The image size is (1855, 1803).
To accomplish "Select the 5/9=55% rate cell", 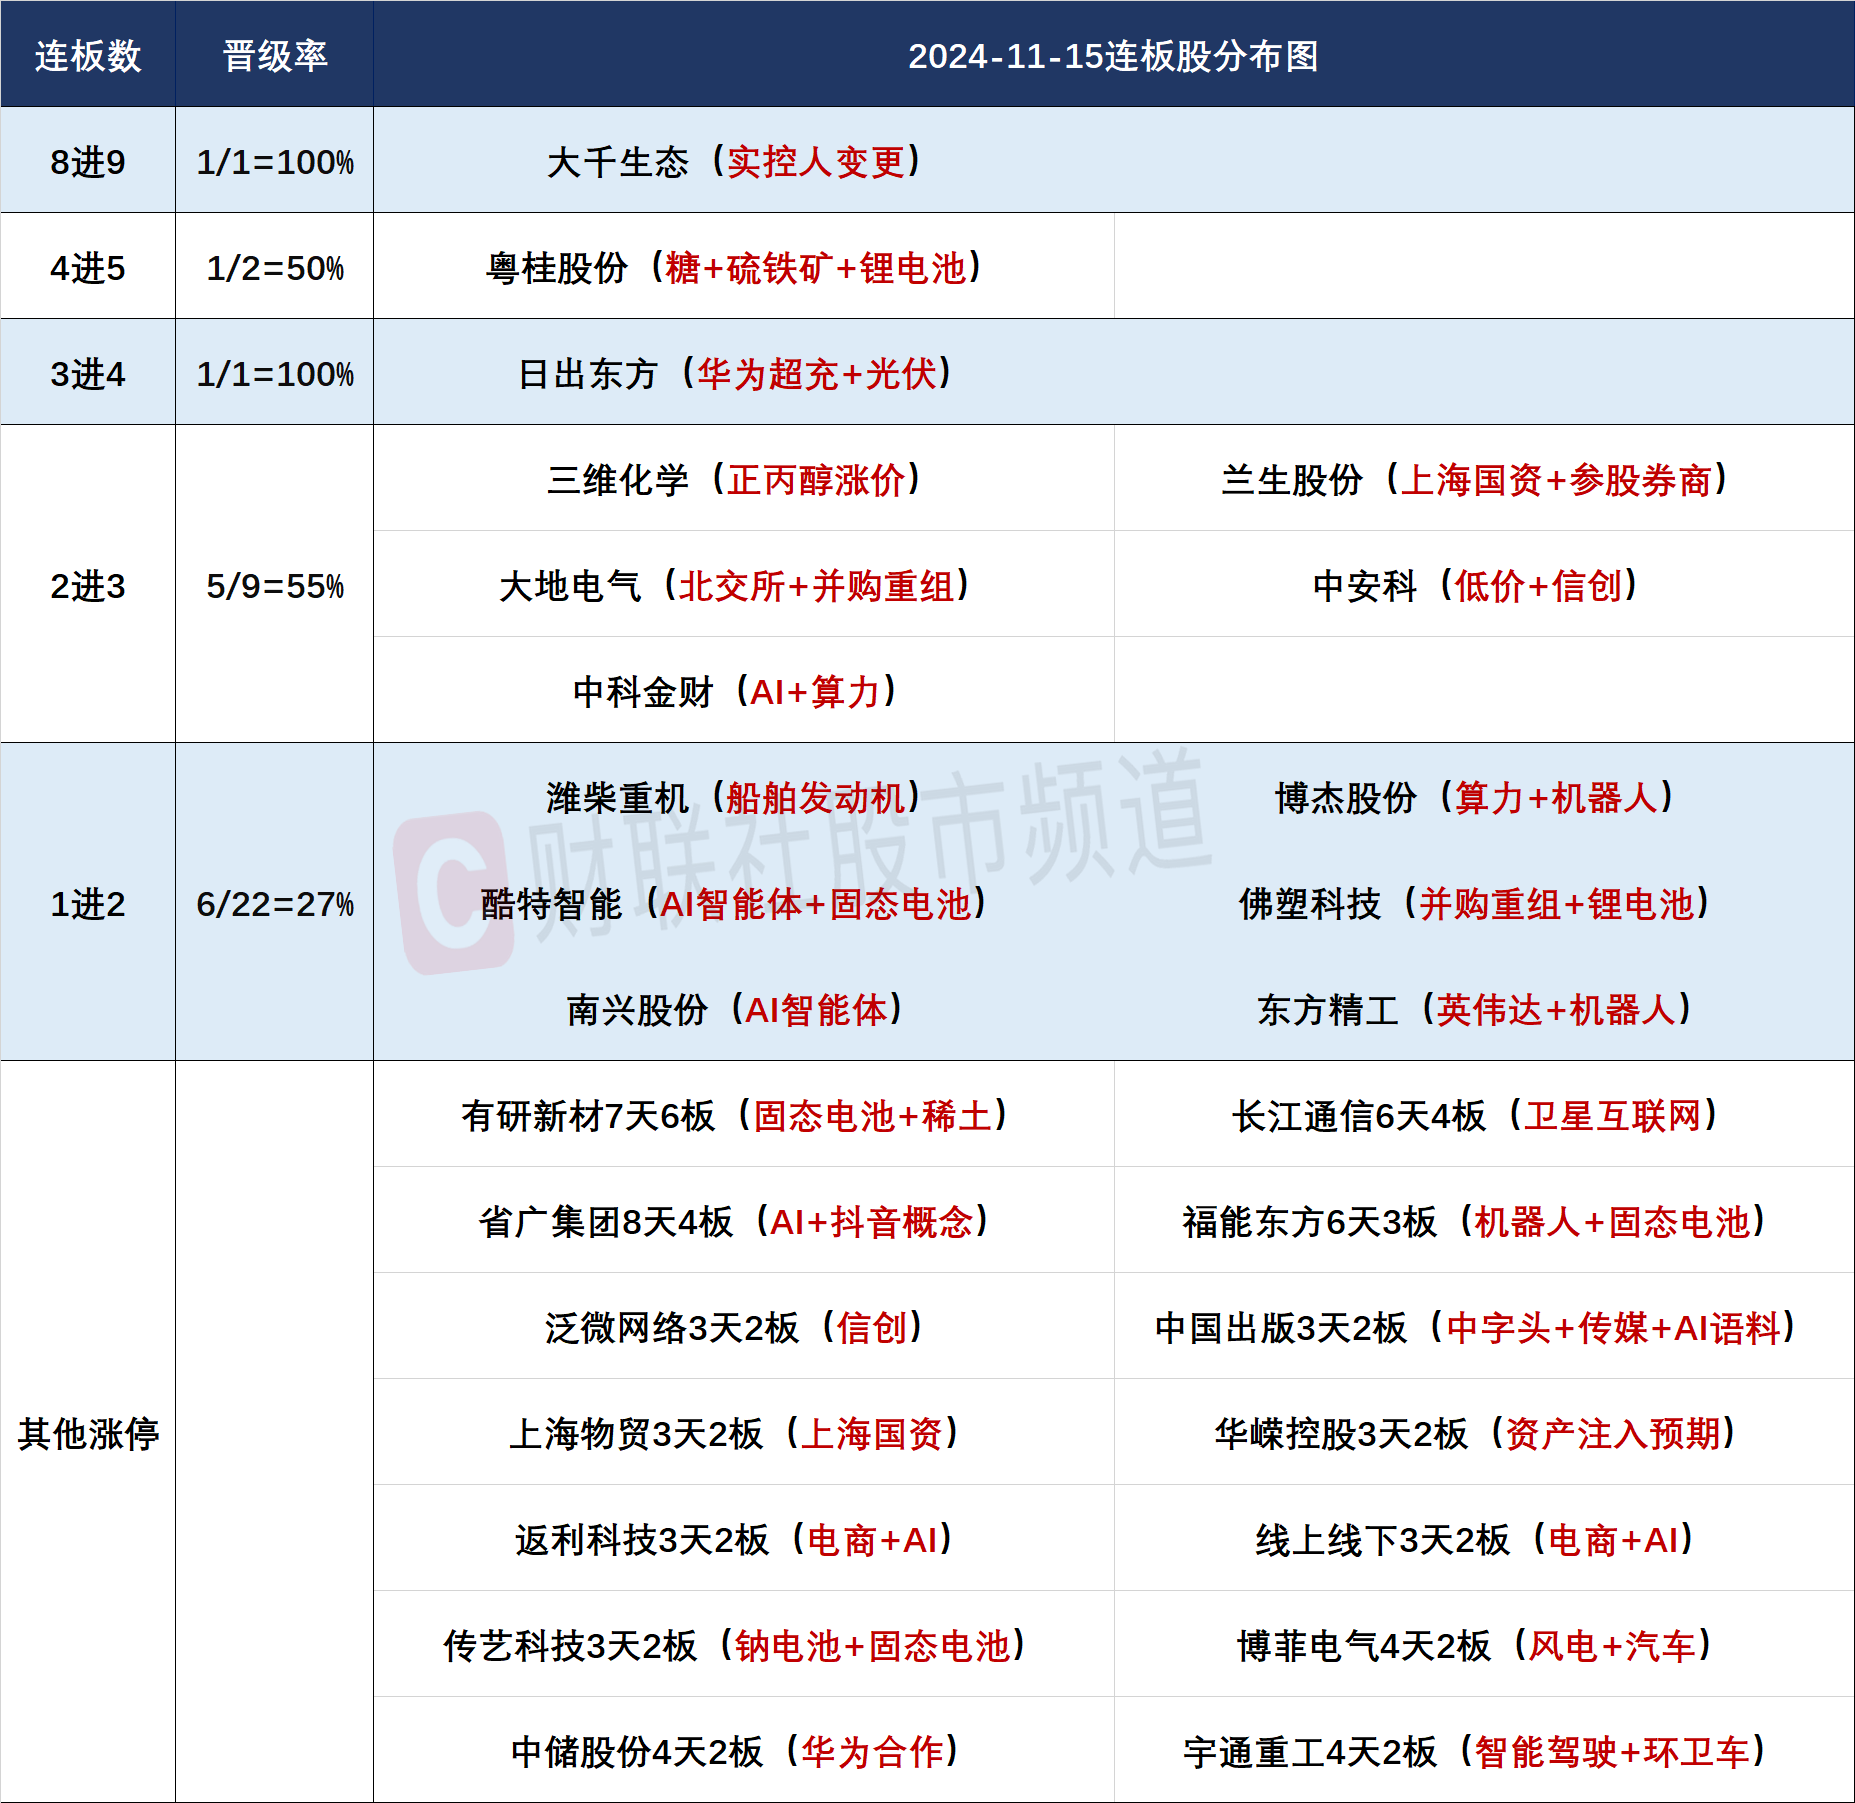I will coord(275,586).
